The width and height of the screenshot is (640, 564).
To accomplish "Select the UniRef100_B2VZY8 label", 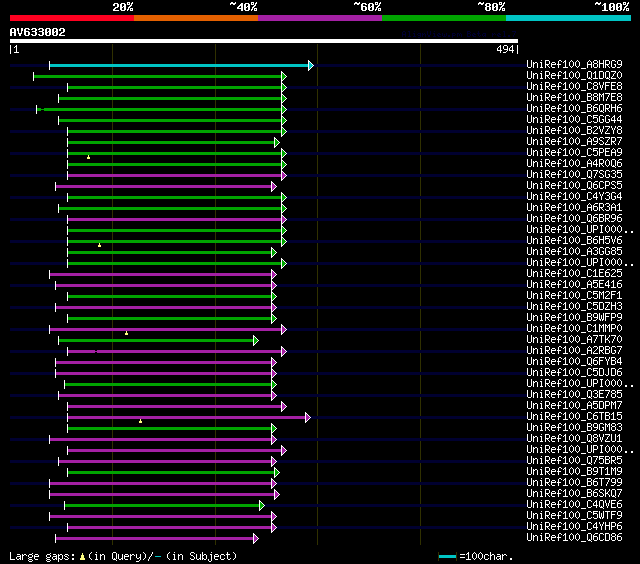I will click(x=574, y=131).
